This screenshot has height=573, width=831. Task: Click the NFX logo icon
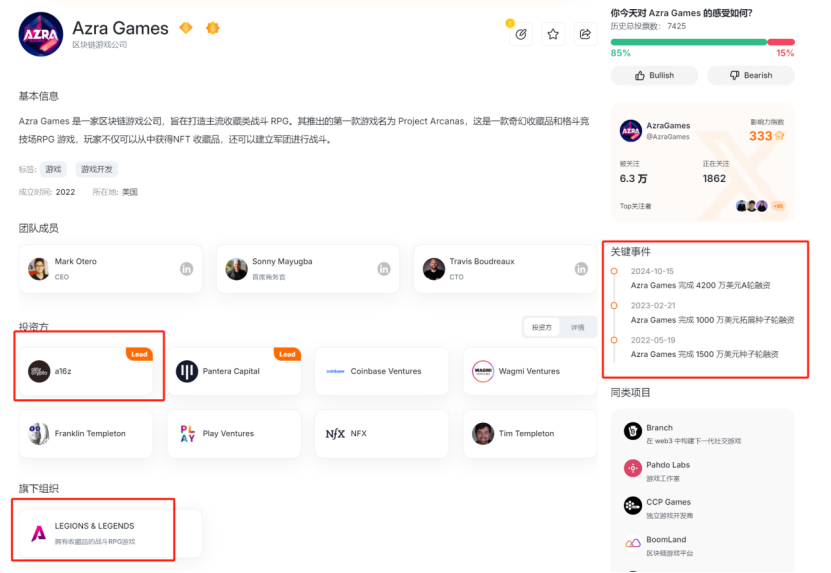(x=335, y=434)
